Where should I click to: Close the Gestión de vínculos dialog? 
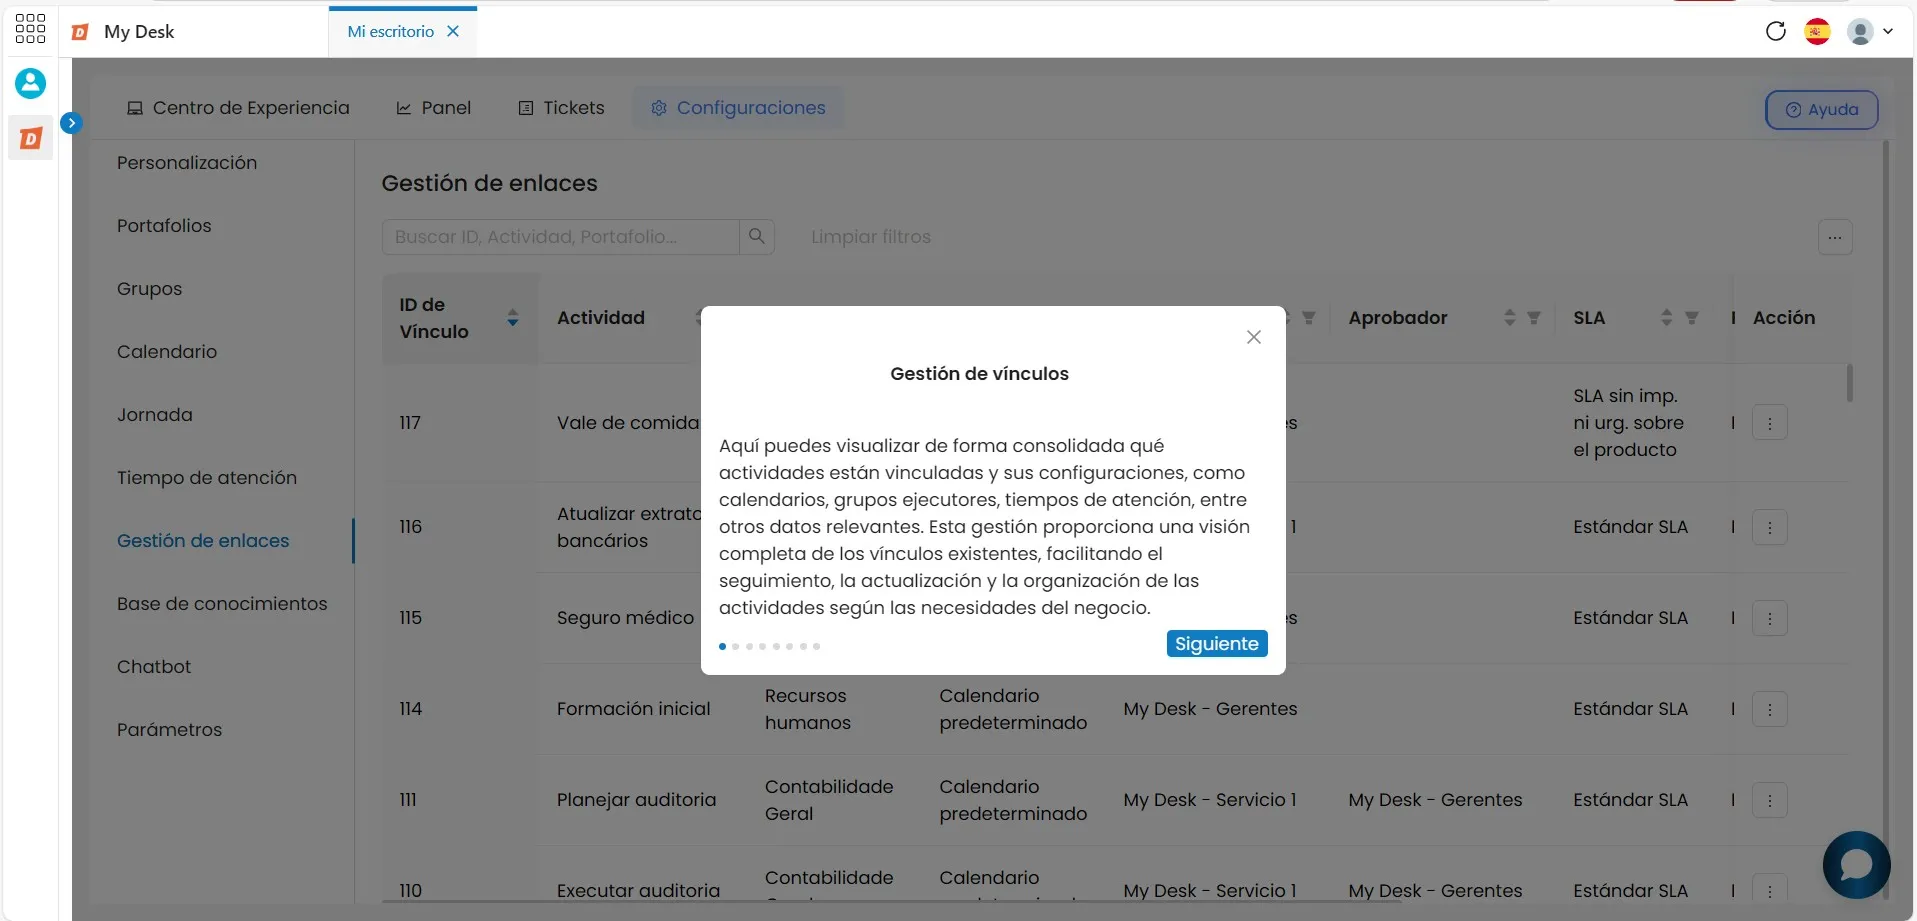tap(1254, 337)
